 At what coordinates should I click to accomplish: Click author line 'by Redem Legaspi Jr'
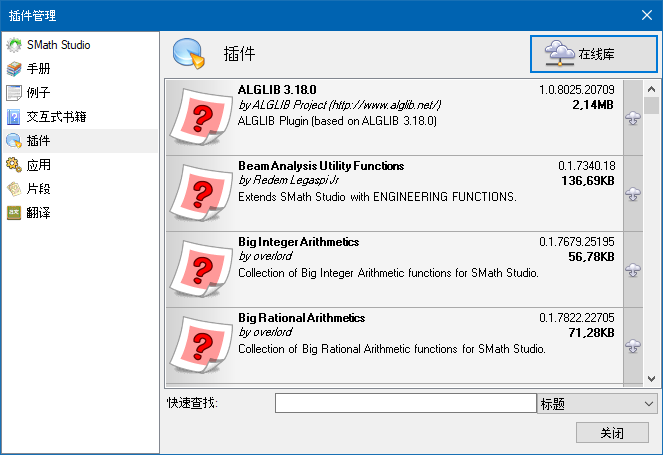tap(289, 181)
